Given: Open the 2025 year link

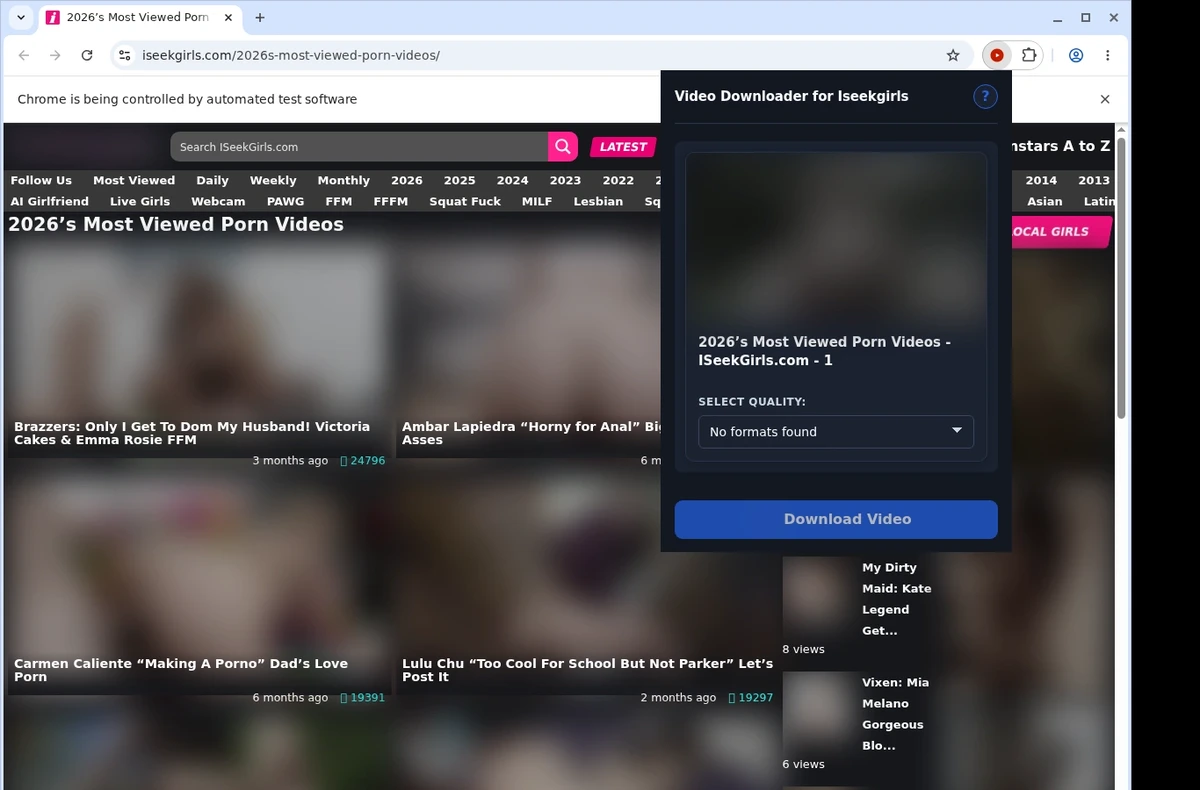Looking at the screenshot, I should point(459,180).
